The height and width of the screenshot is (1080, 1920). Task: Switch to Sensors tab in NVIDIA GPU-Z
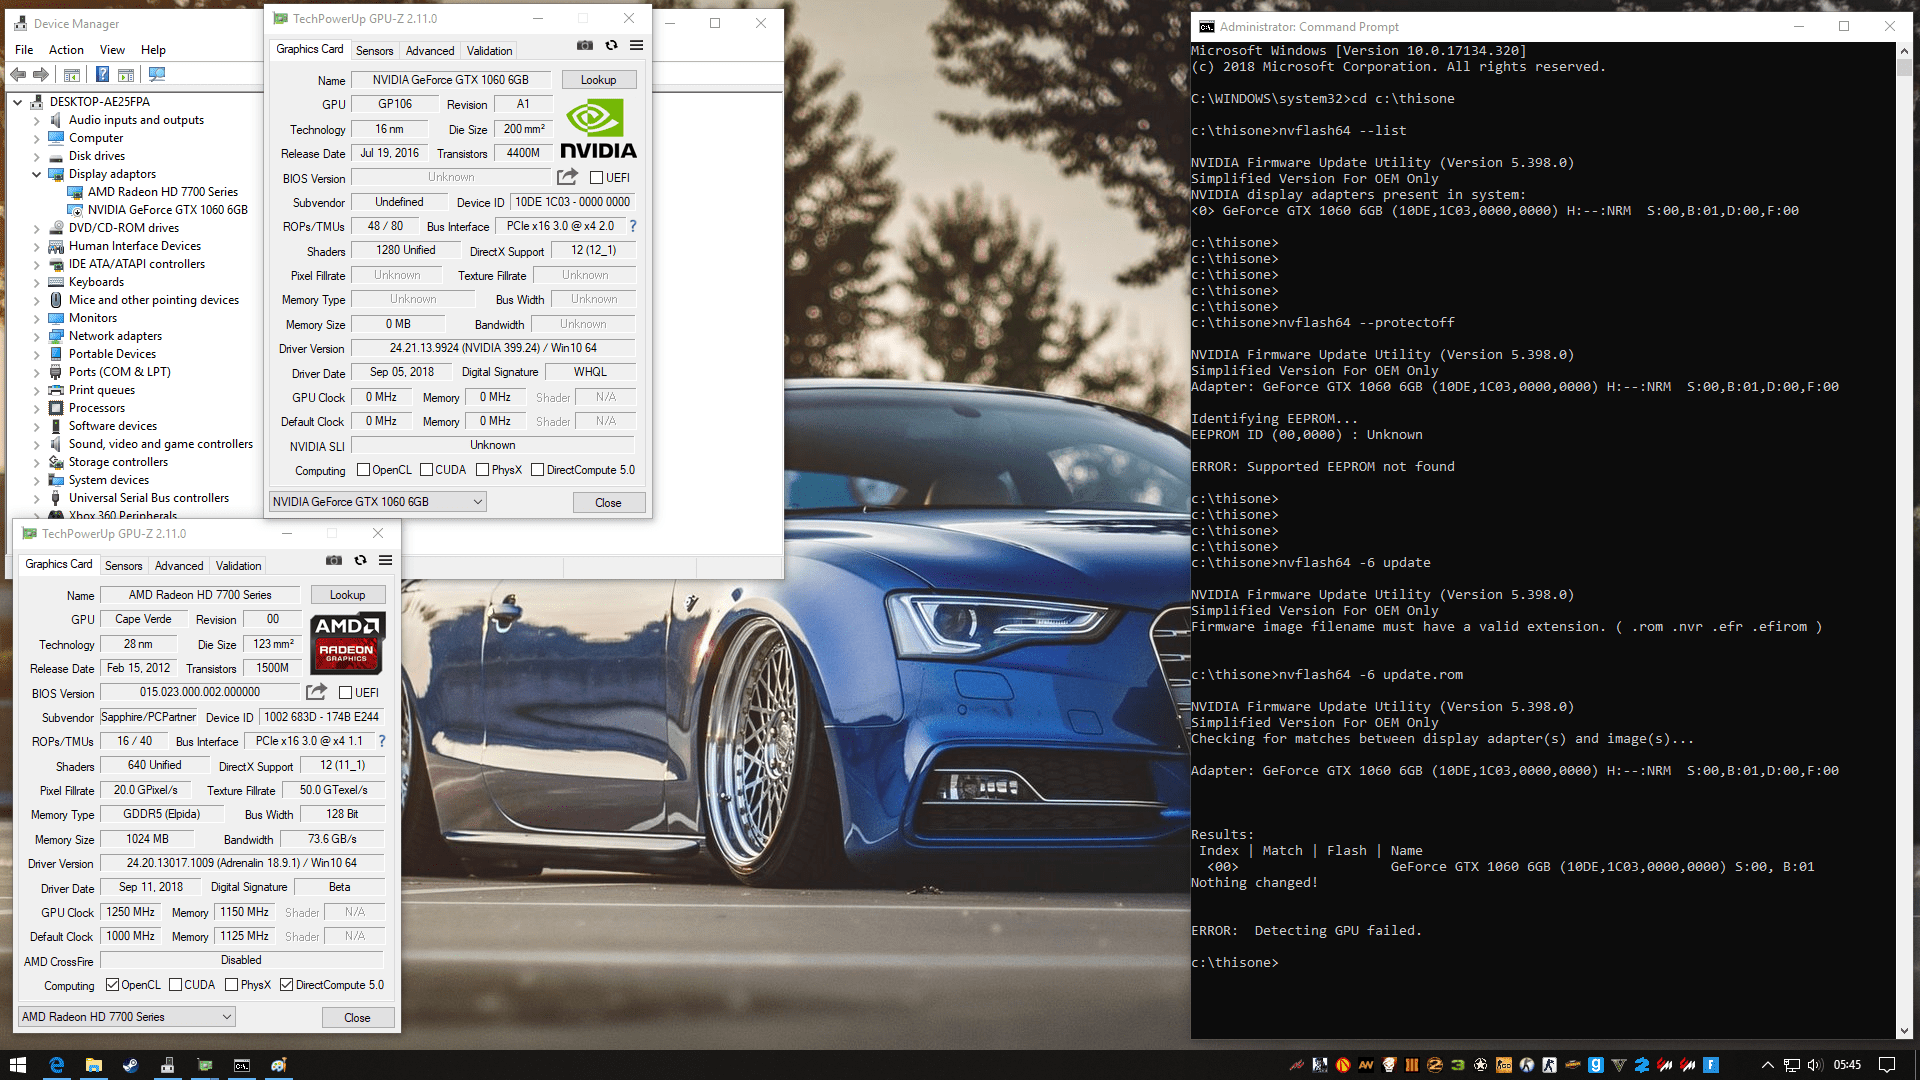point(374,50)
